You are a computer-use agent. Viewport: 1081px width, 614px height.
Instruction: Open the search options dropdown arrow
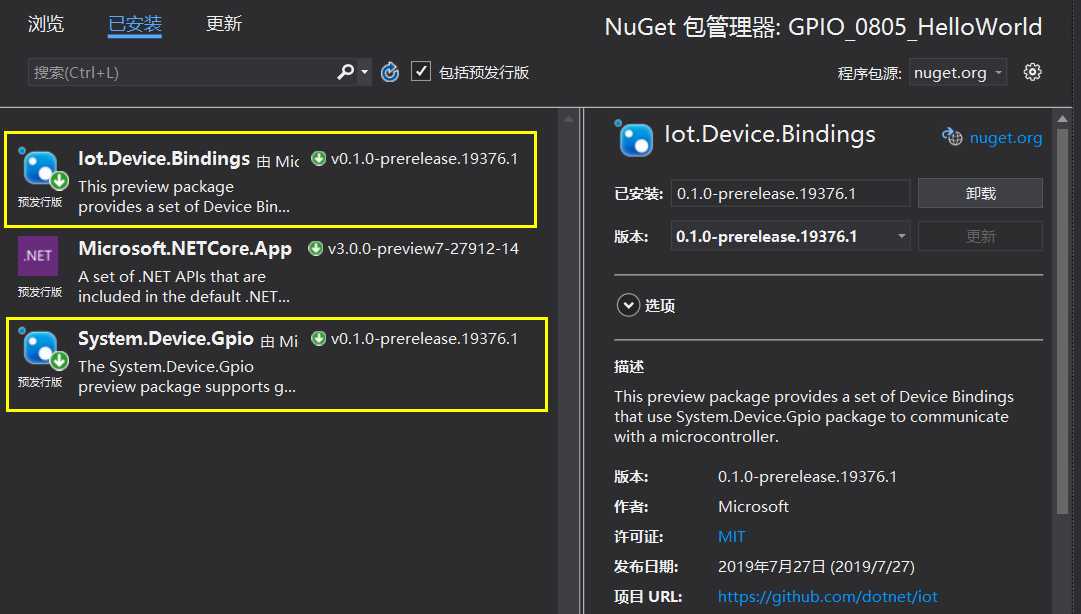pos(365,72)
